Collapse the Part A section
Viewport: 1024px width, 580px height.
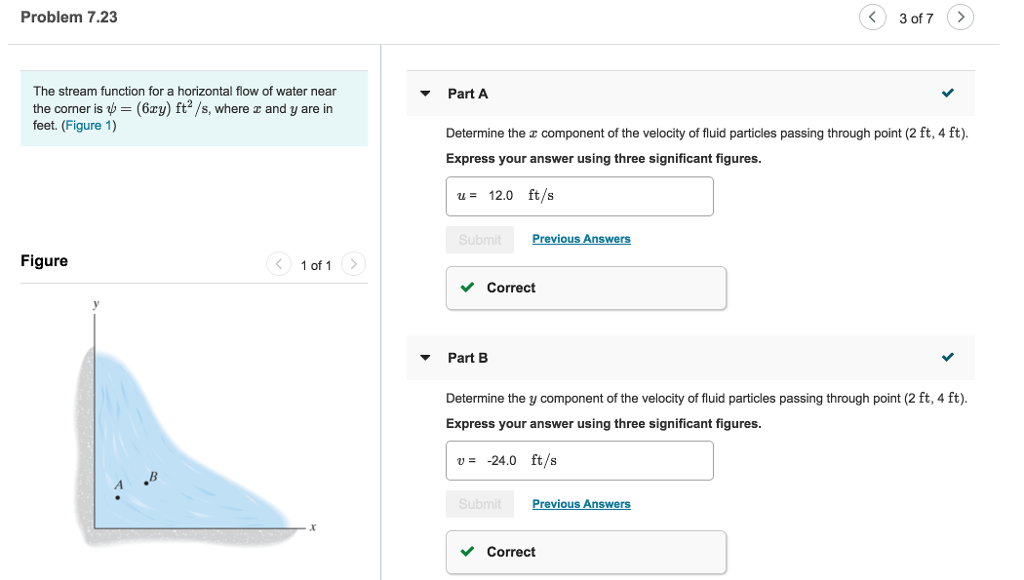(425, 94)
